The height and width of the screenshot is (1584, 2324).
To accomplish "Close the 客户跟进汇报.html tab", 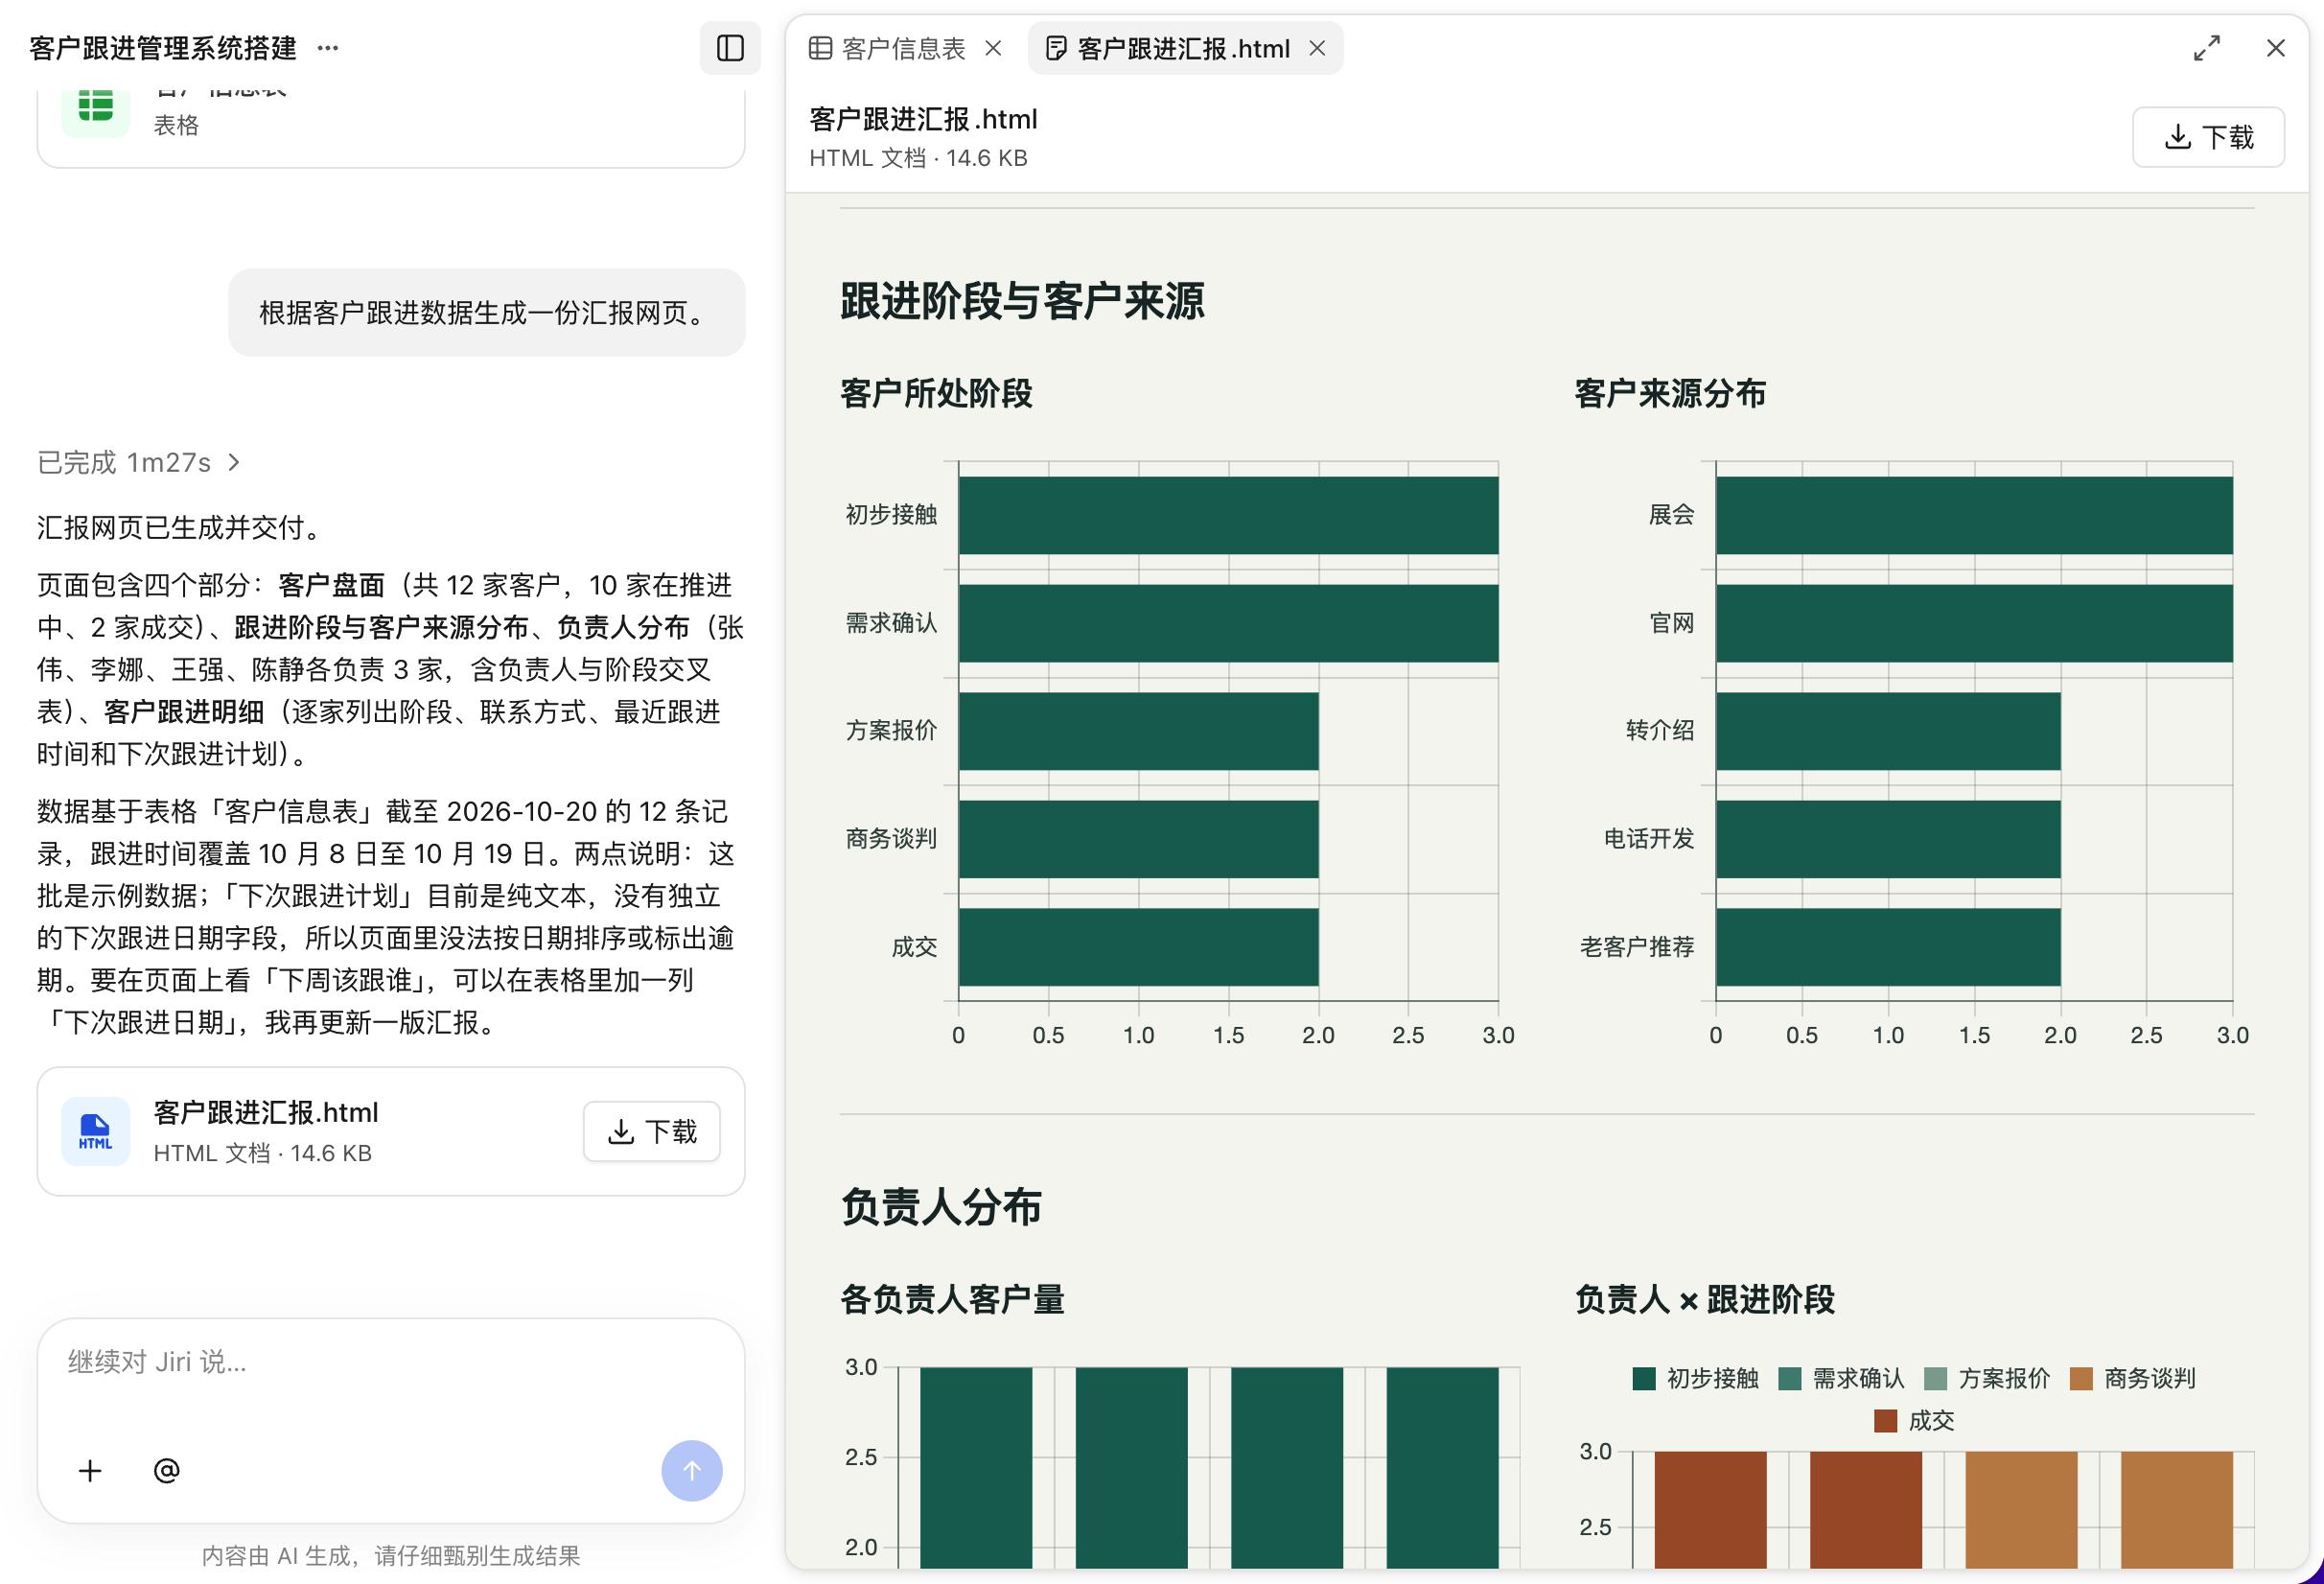I will pyautogui.click(x=1317, y=48).
